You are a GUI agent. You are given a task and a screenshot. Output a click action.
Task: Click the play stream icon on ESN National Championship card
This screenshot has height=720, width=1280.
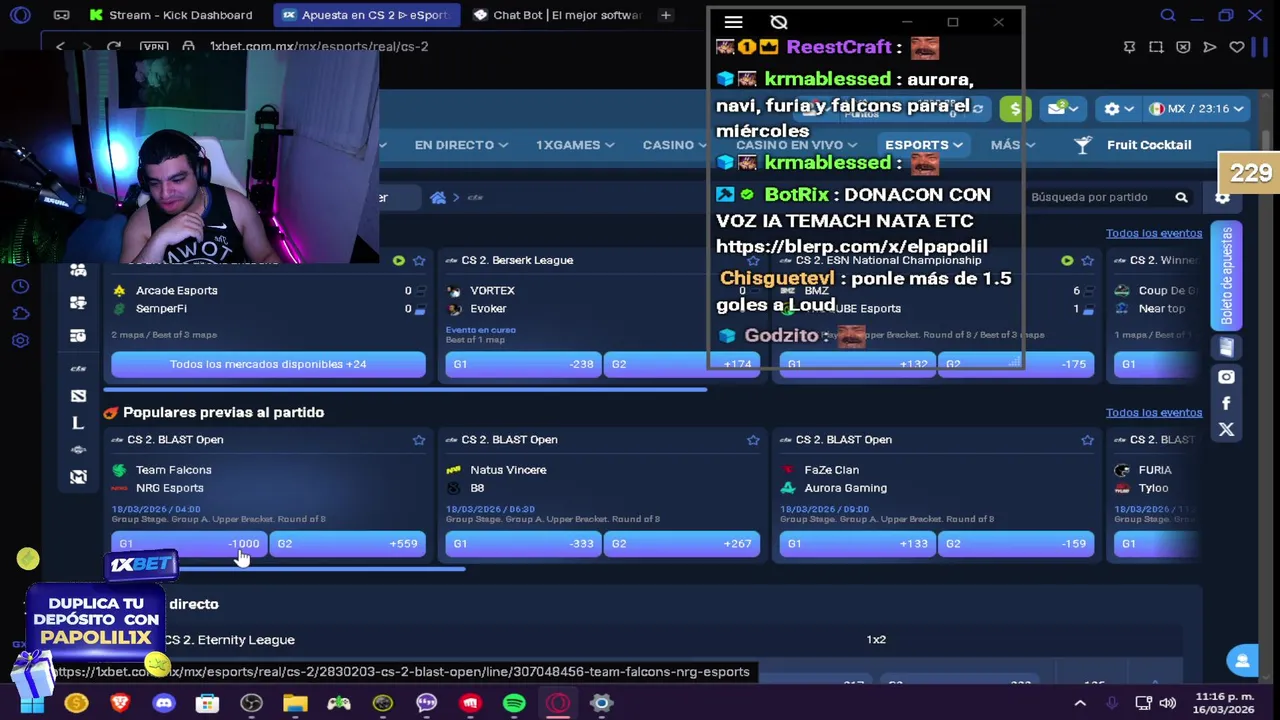[x=1067, y=260]
